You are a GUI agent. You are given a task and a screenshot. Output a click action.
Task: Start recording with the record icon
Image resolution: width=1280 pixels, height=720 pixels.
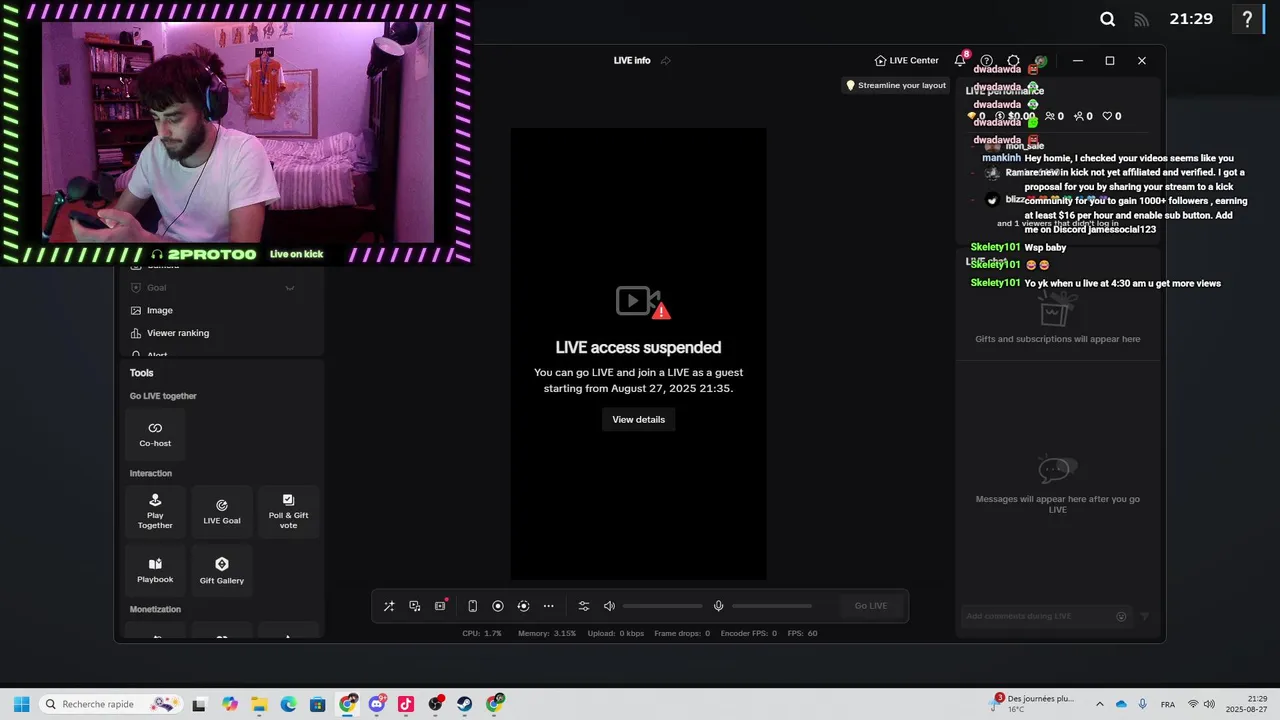pos(498,606)
